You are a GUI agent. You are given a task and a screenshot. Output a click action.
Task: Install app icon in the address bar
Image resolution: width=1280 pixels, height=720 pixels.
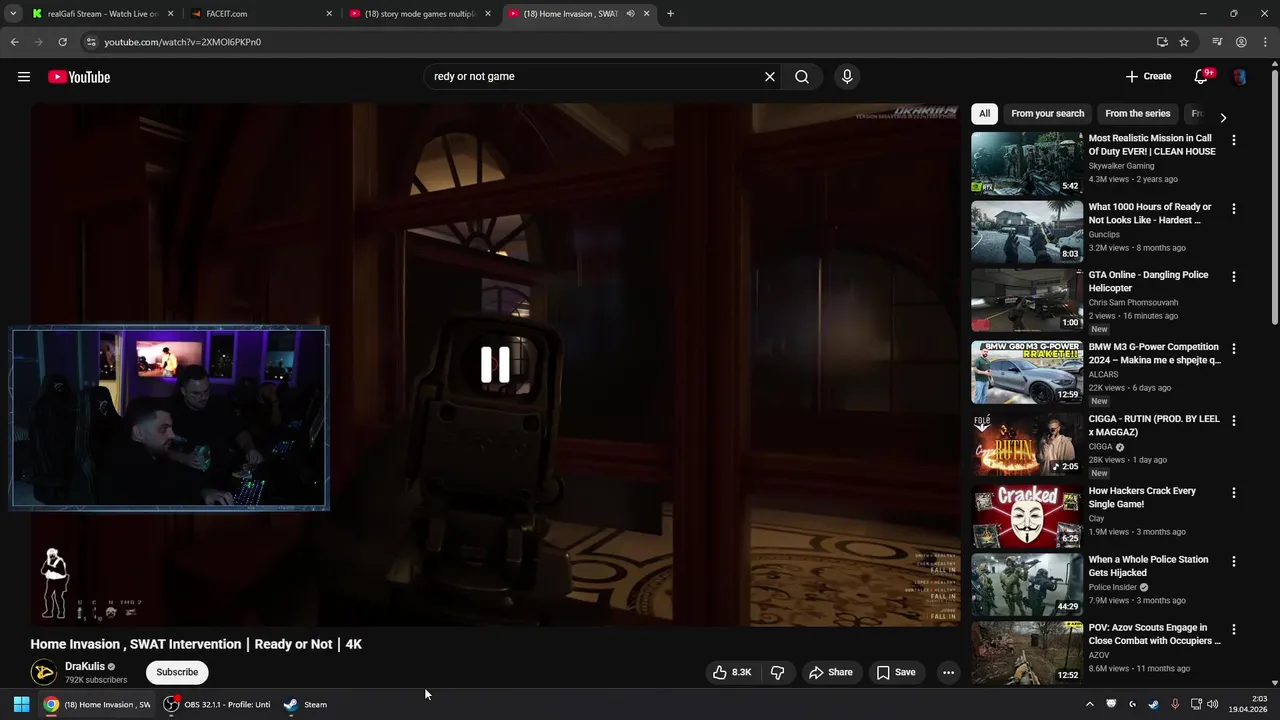pos(1162,42)
